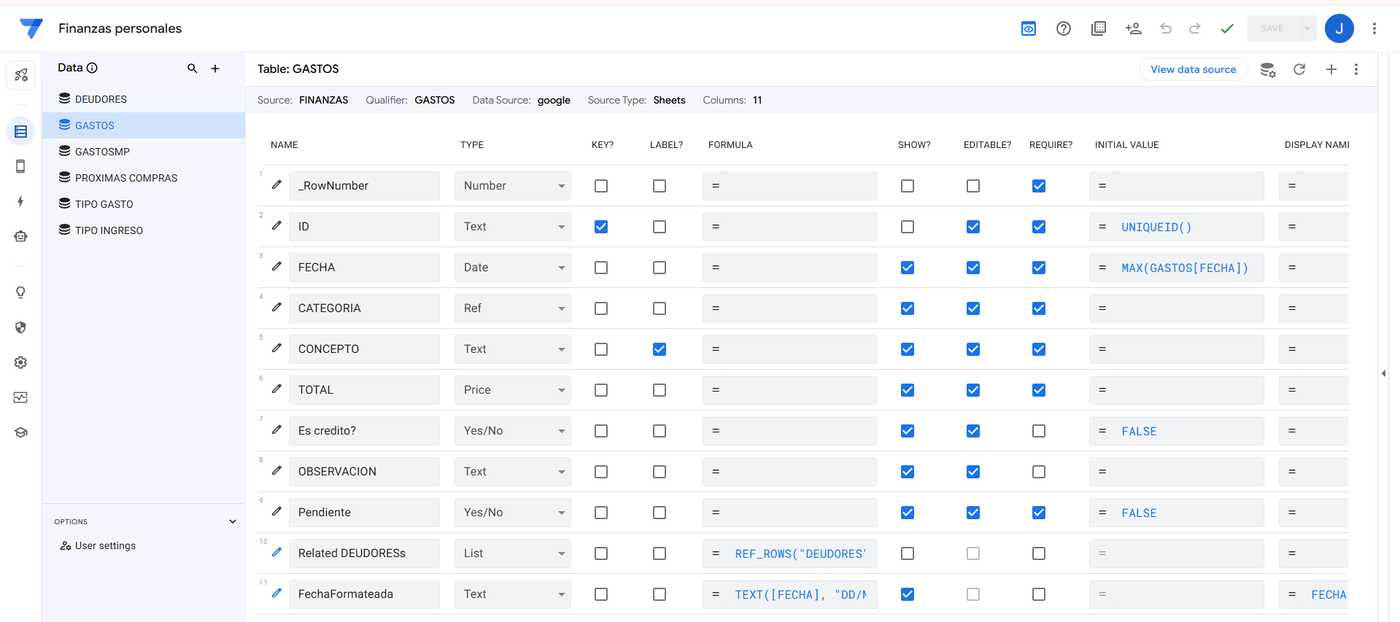This screenshot has width=1400, height=622.
Task: Open the SAVE button dropdown arrow
Action: (1306, 29)
